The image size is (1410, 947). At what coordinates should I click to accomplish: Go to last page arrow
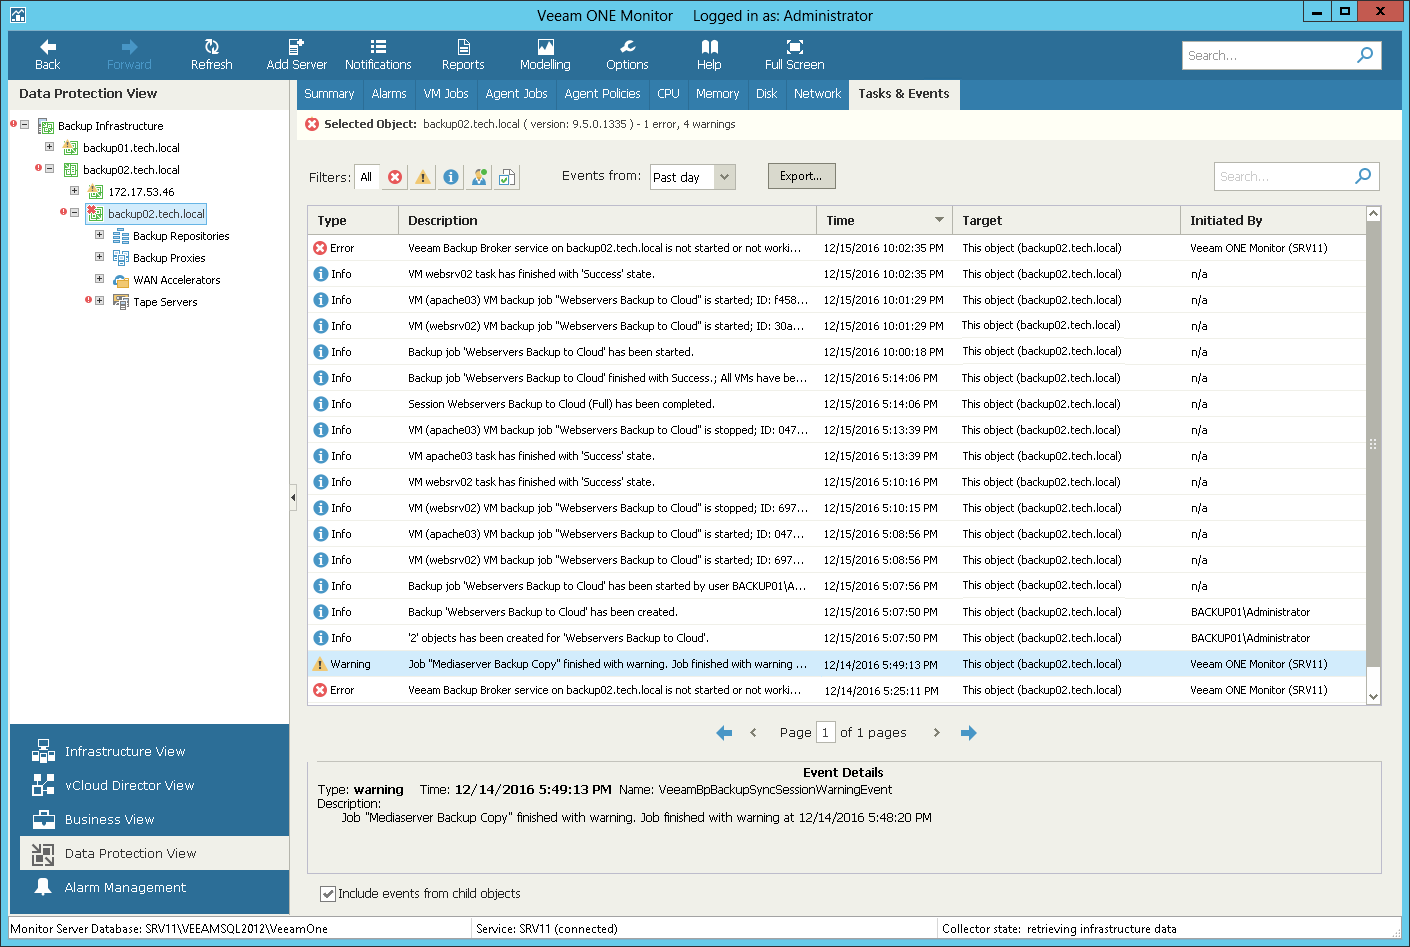coord(968,733)
